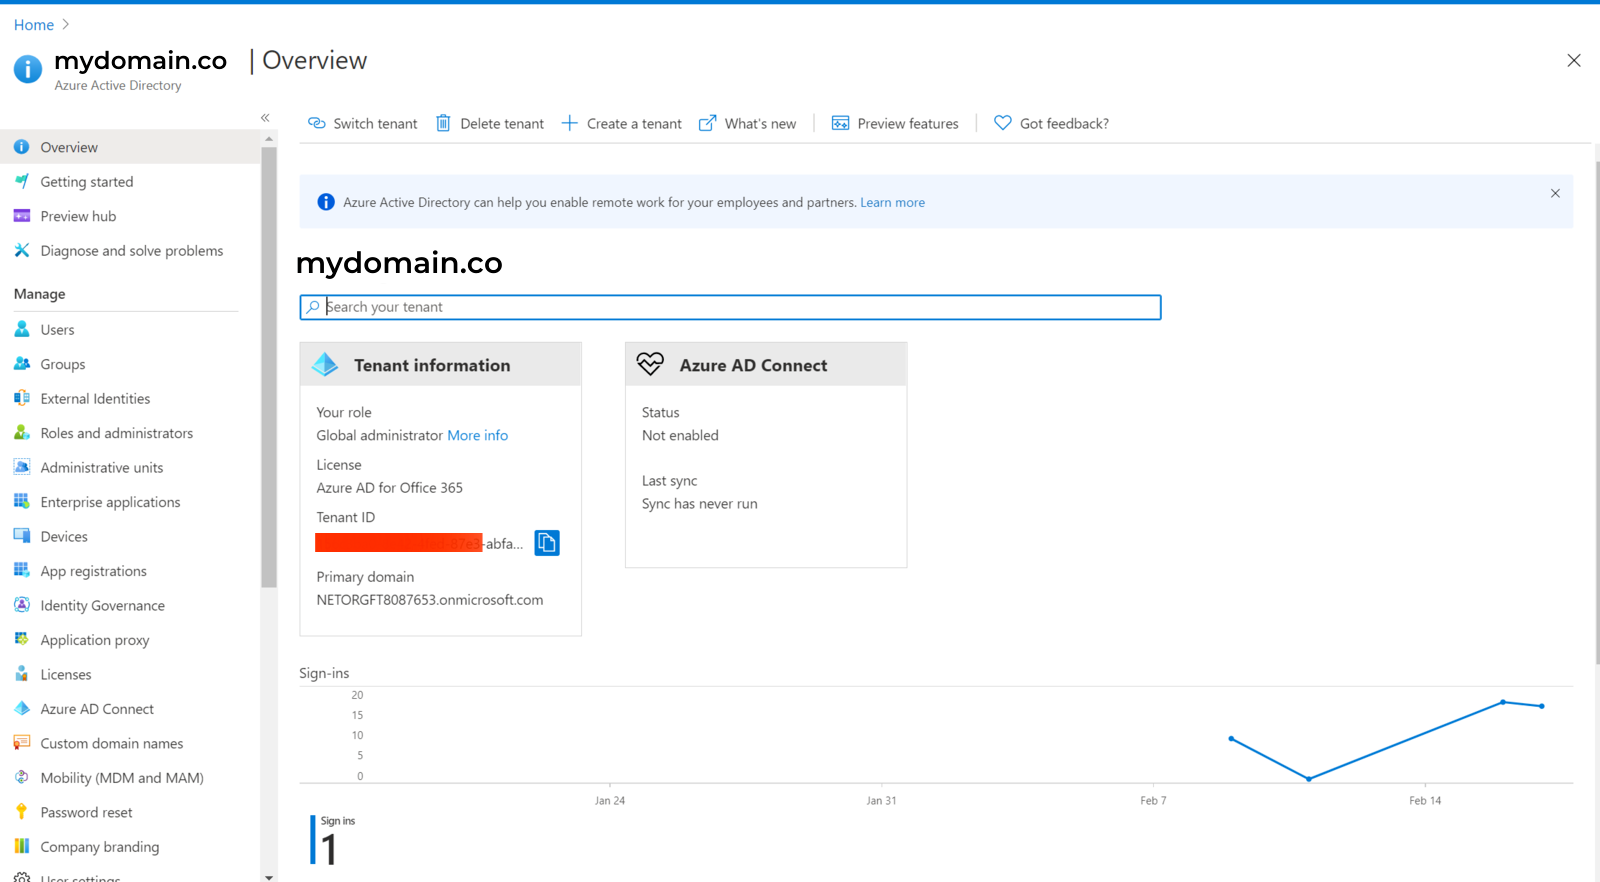Click the Sign ins count legend
The width and height of the screenshot is (1600, 882).
(x=333, y=840)
